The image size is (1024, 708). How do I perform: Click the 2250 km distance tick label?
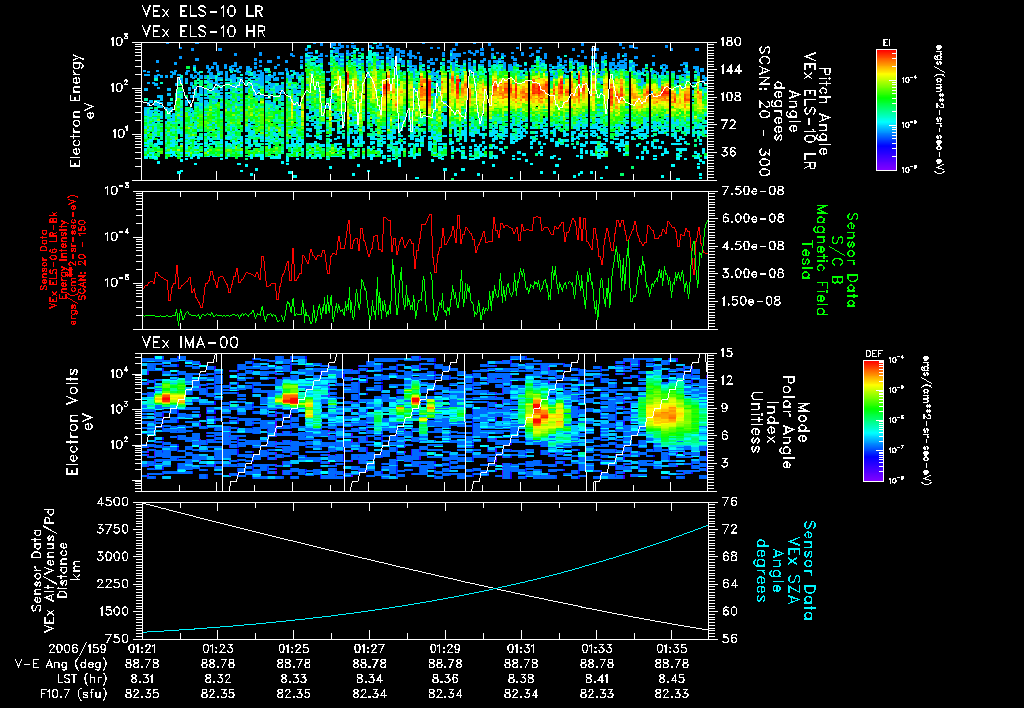112,584
